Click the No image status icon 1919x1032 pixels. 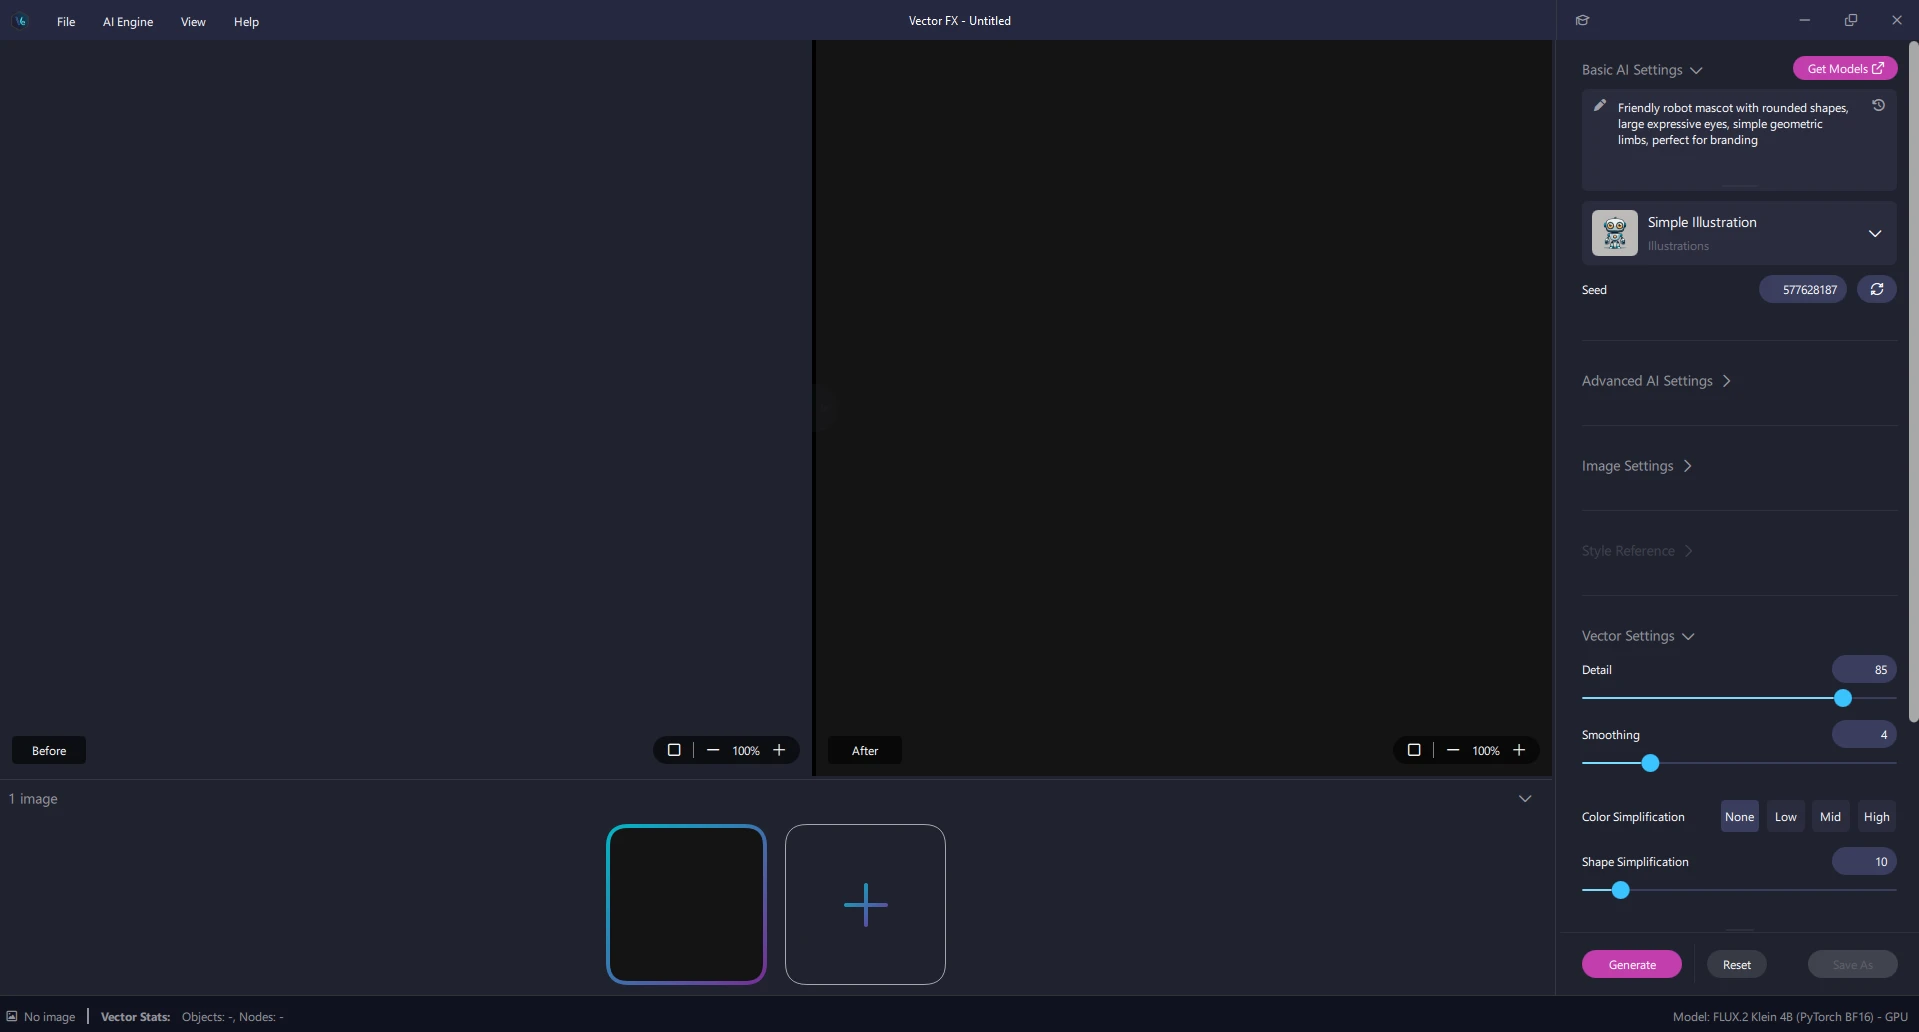point(12,1016)
